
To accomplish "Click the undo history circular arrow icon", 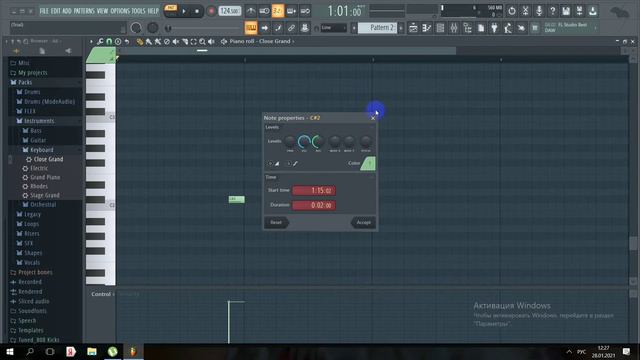I will click(512, 11).
